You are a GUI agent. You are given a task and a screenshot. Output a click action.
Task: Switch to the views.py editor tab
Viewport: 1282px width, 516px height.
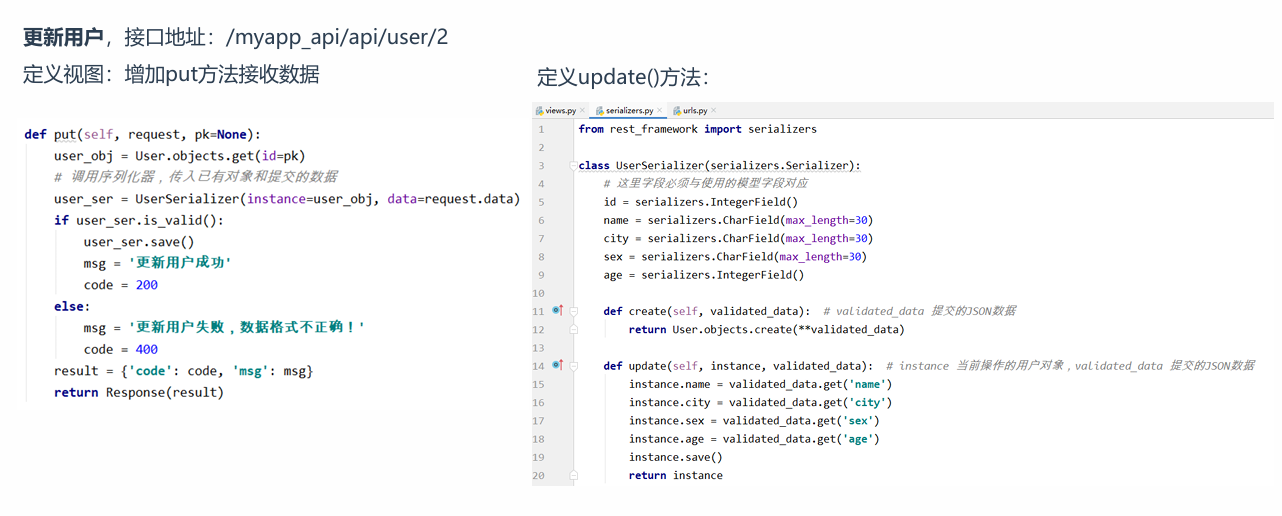(x=560, y=111)
